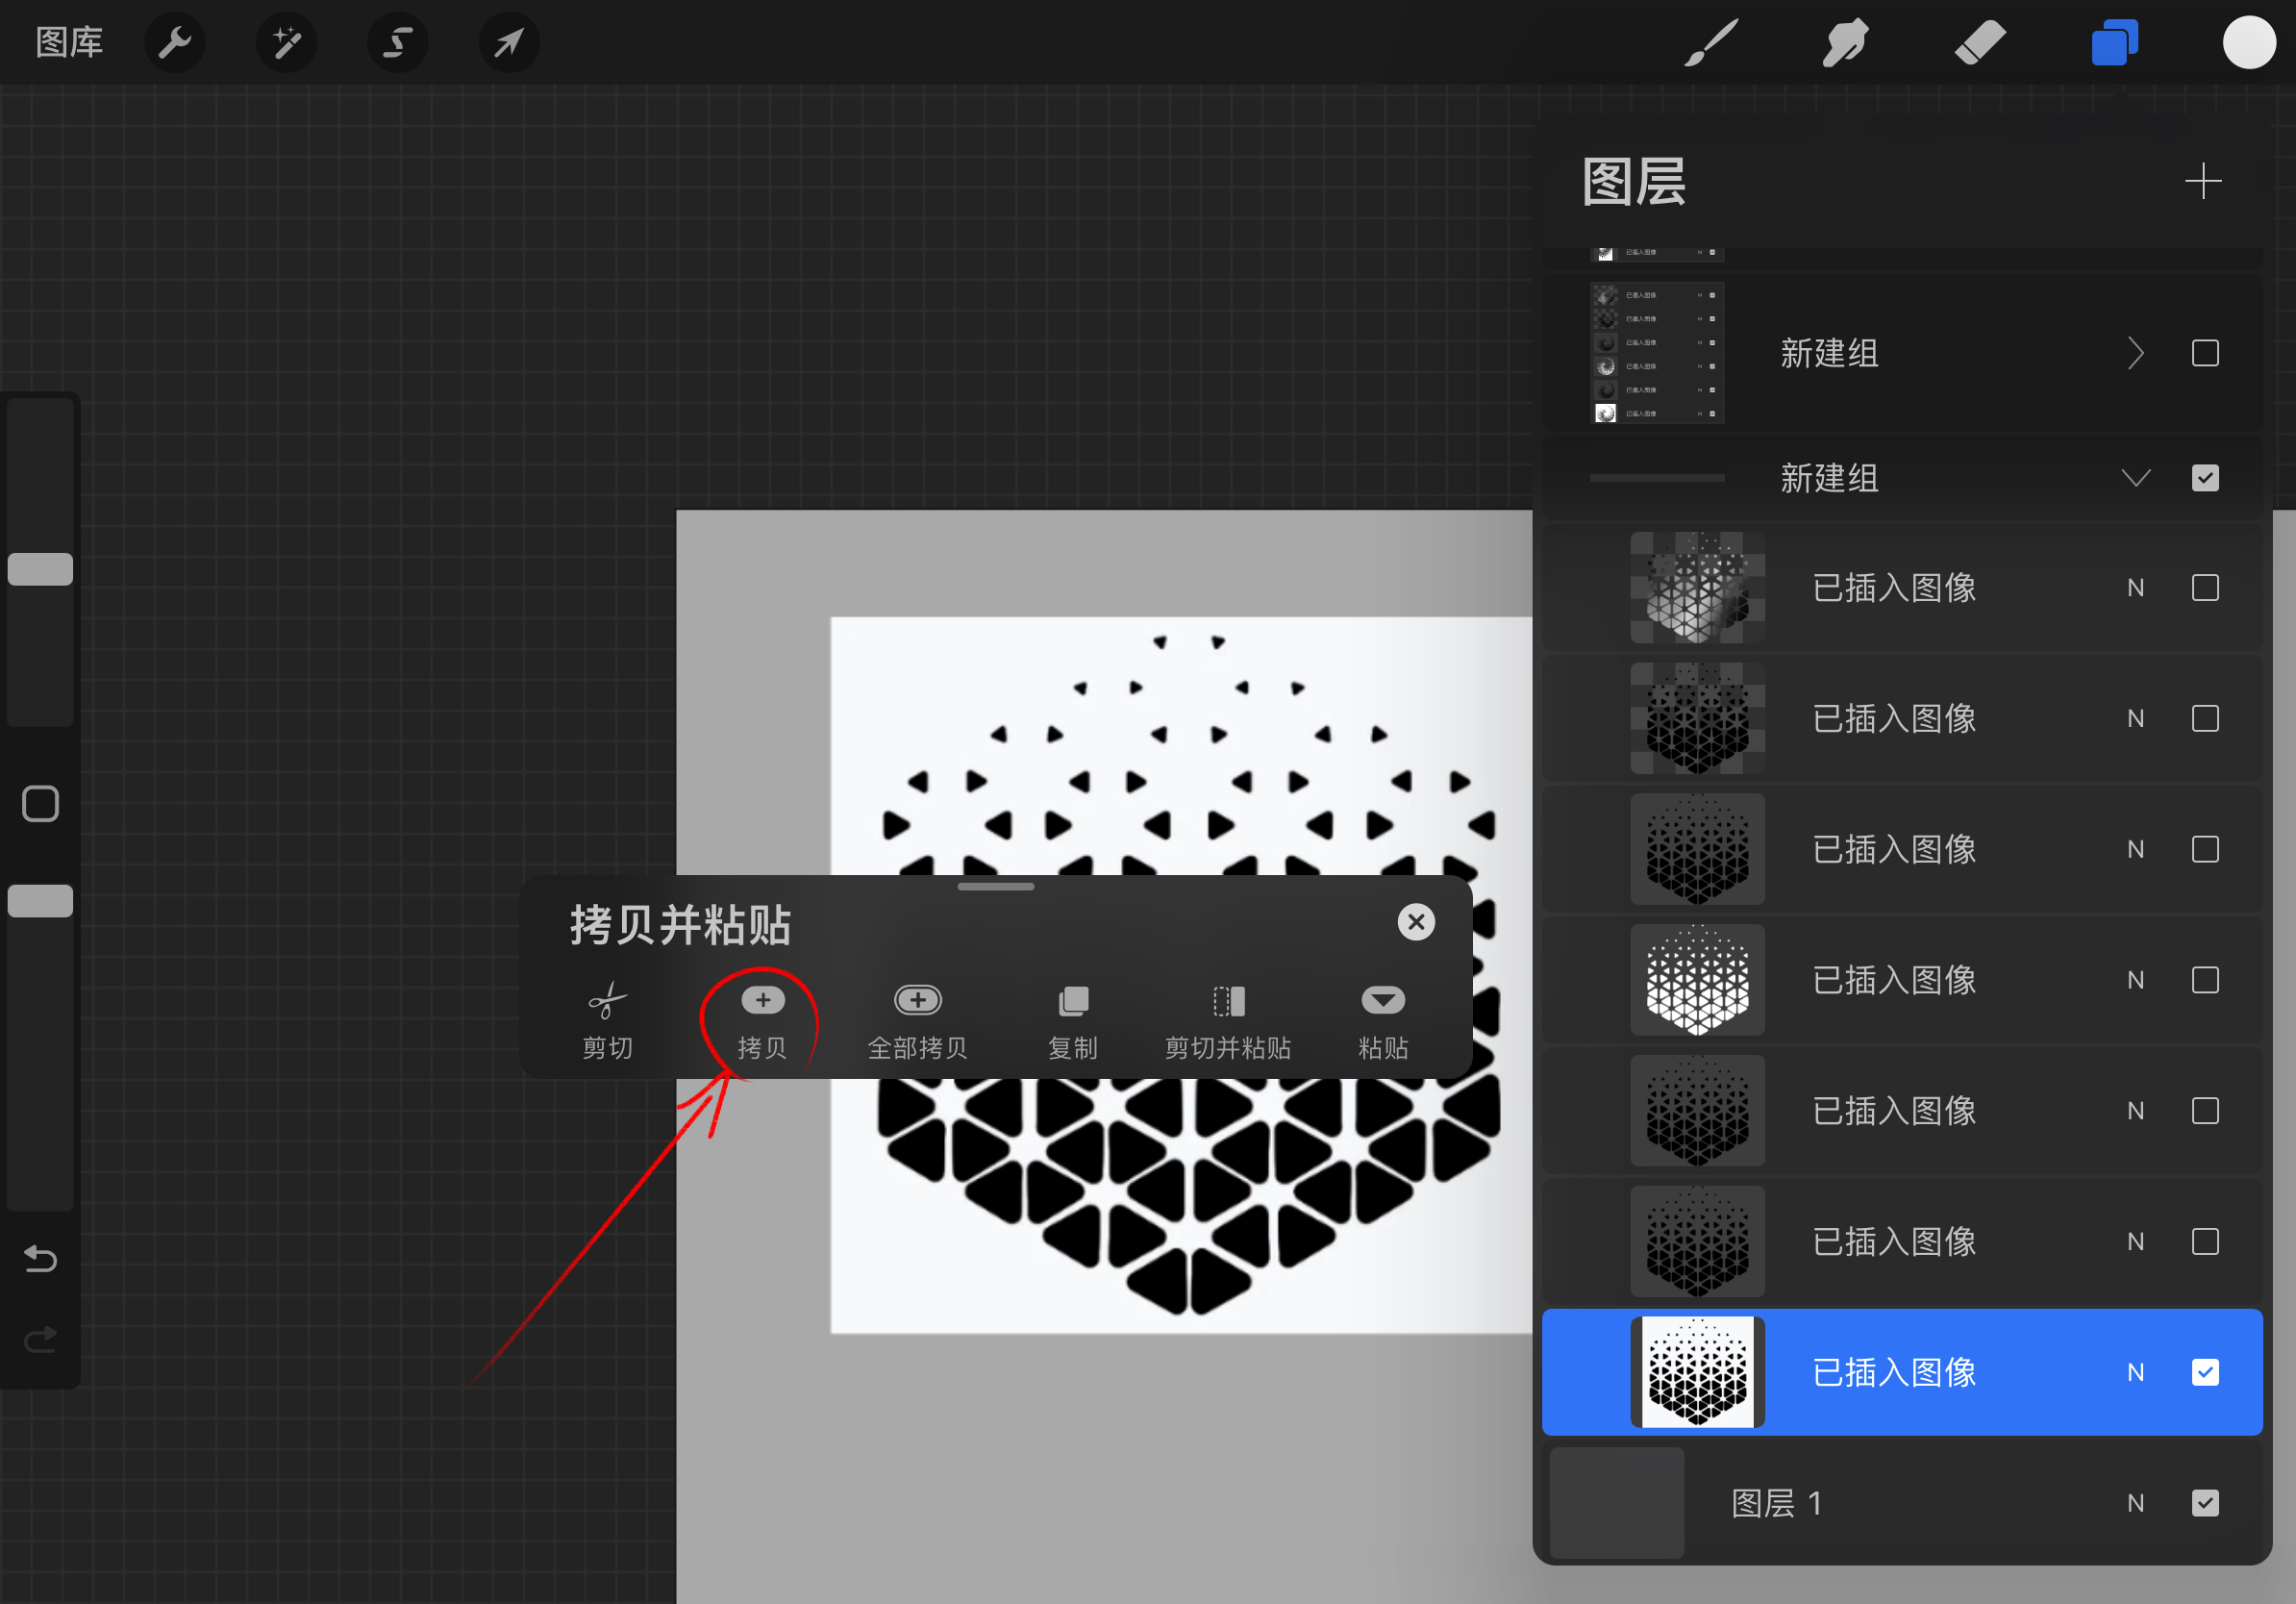
Task: Open blend mode N of 图层 1
Action: [x=2136, y=1502]
